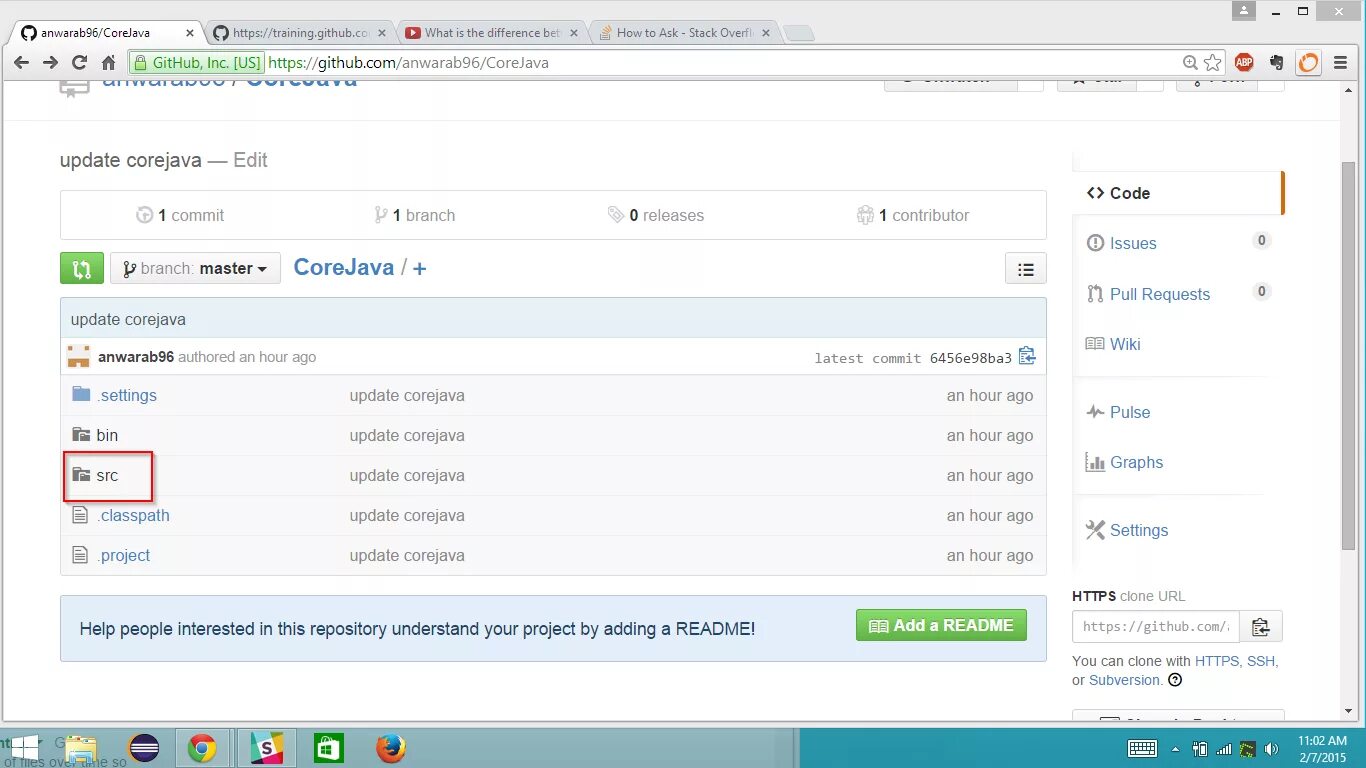Open the .classpath file
1366x768 pixels.
pos(133,515)
